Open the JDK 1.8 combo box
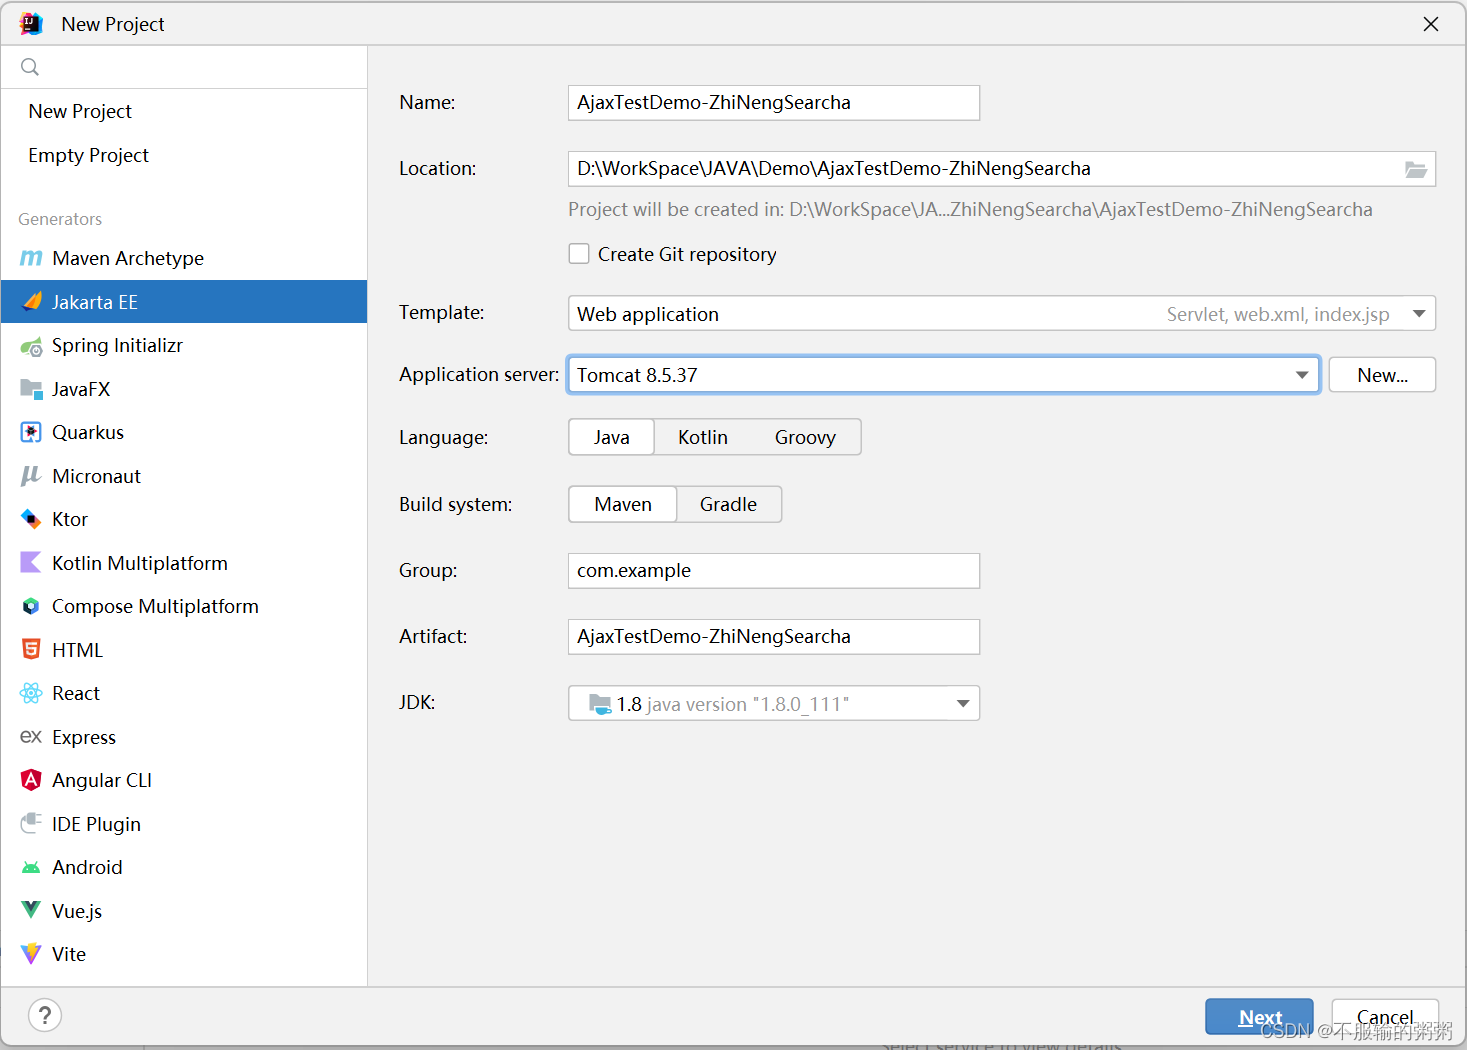The width and height of the screenshot is (1467, 1050). (x=774, y=703)
